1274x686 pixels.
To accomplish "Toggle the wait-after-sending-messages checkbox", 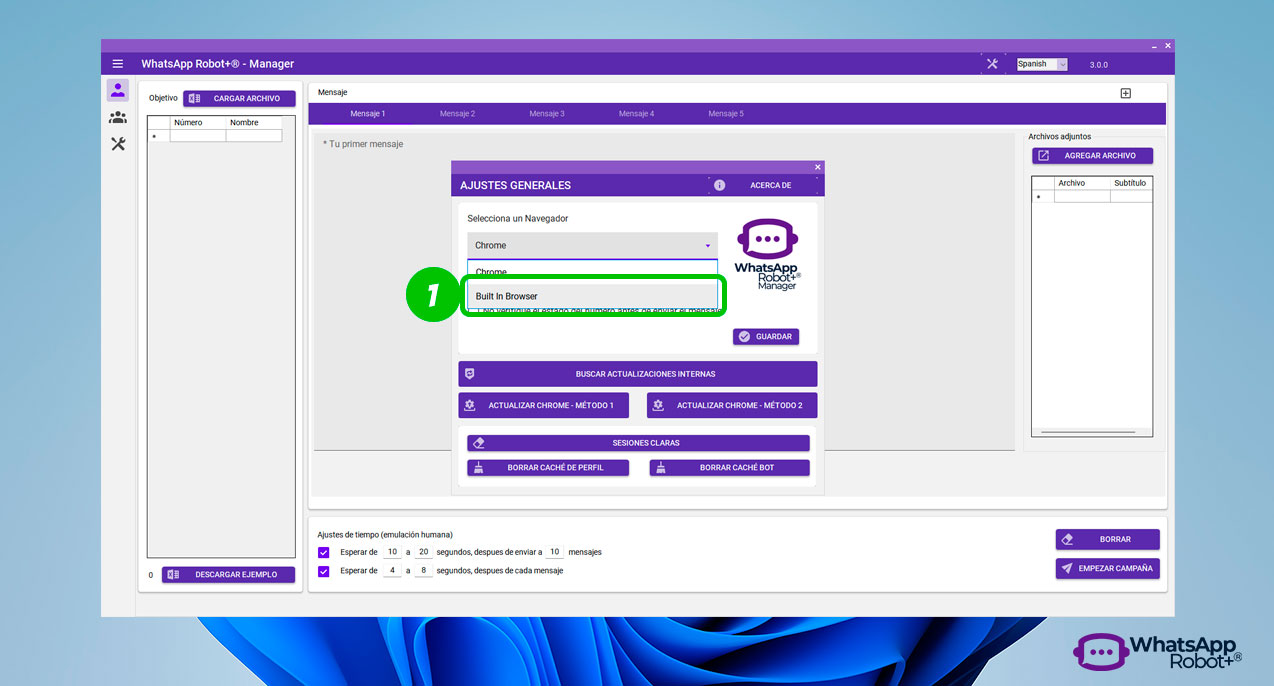I will pos(323,552).
